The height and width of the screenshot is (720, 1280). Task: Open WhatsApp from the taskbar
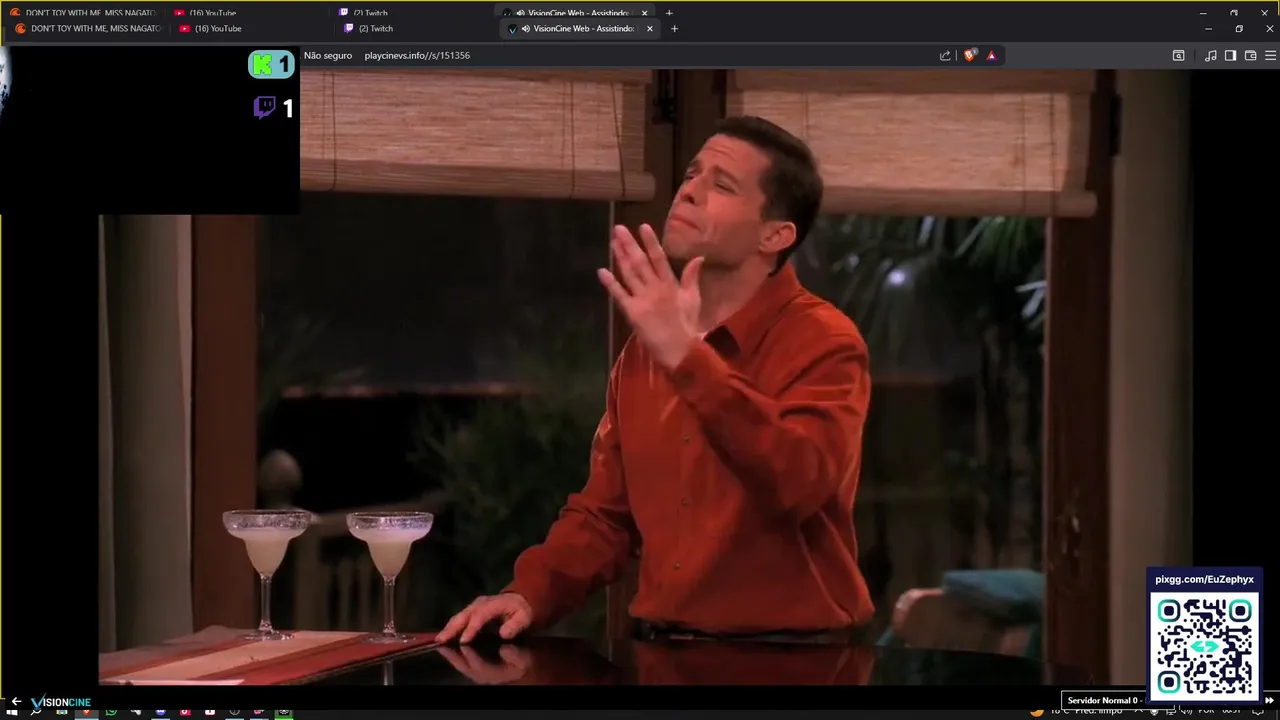click(111, 712)
